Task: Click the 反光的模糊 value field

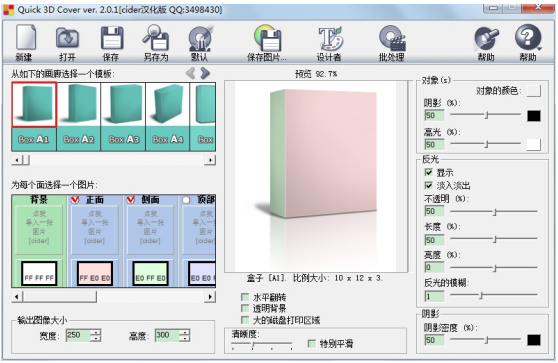Action: coord(435,296)
